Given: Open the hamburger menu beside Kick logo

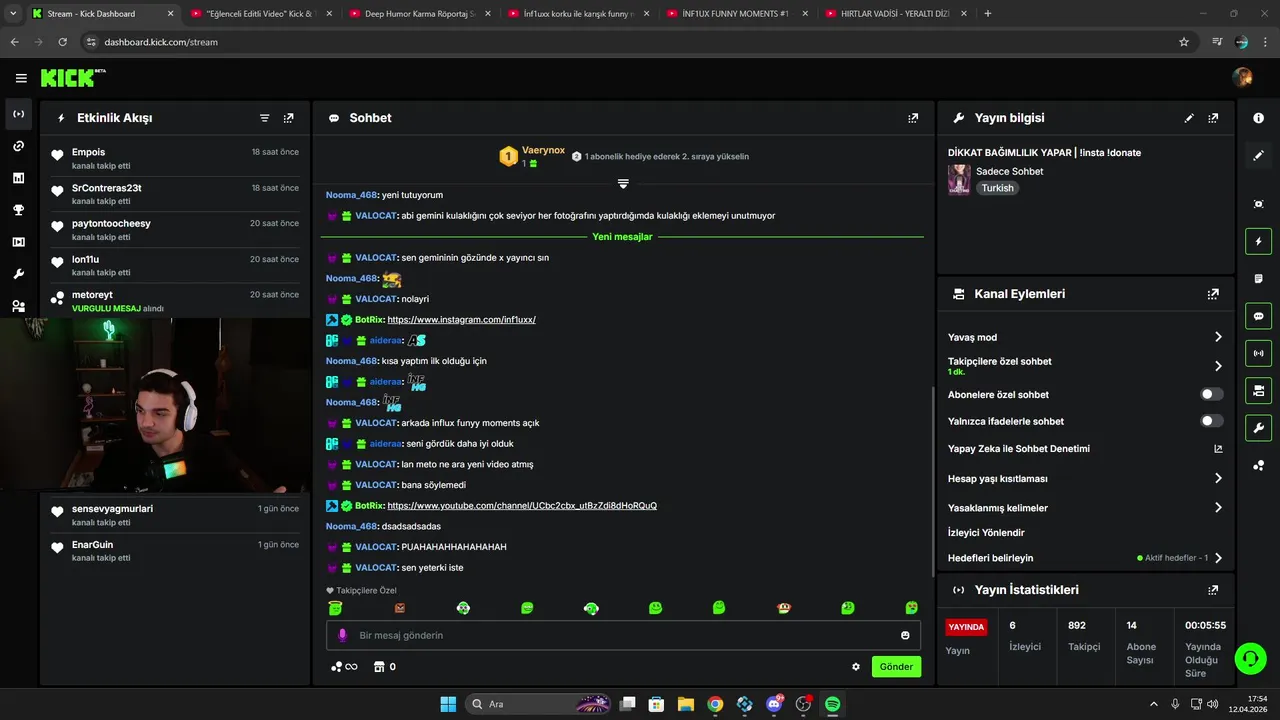Looking at the screenshot, I should 21,78.
